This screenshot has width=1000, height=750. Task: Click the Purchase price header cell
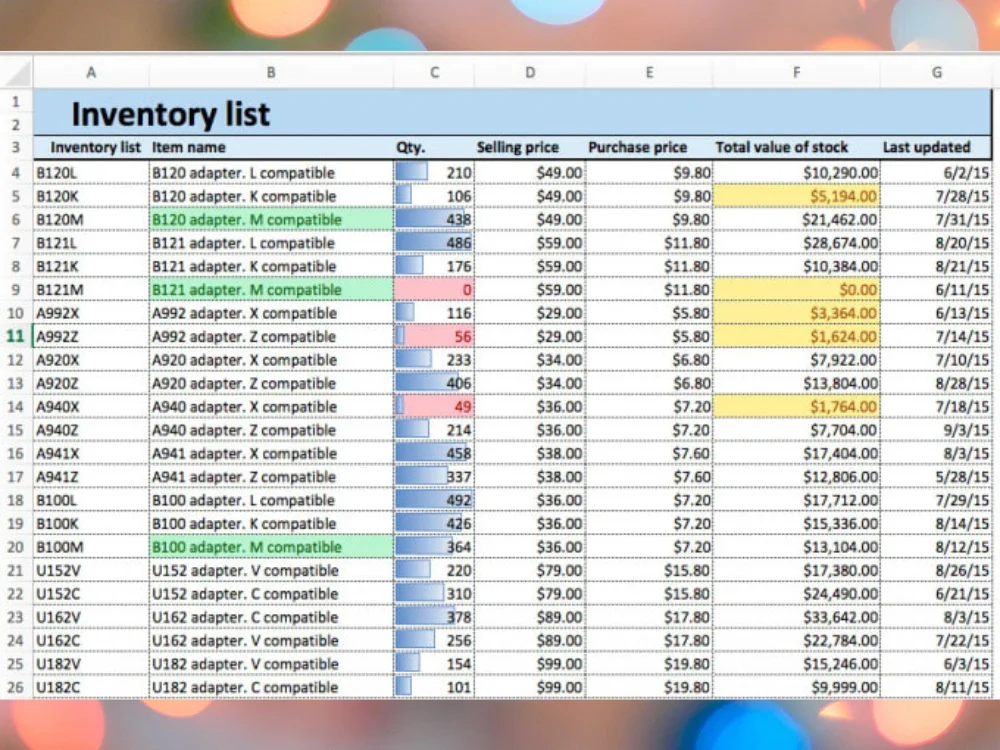point(649,147)
